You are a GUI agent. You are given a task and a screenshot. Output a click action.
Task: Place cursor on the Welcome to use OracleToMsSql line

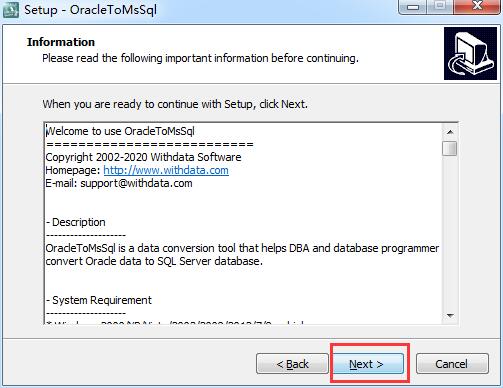tap(120, 131)
